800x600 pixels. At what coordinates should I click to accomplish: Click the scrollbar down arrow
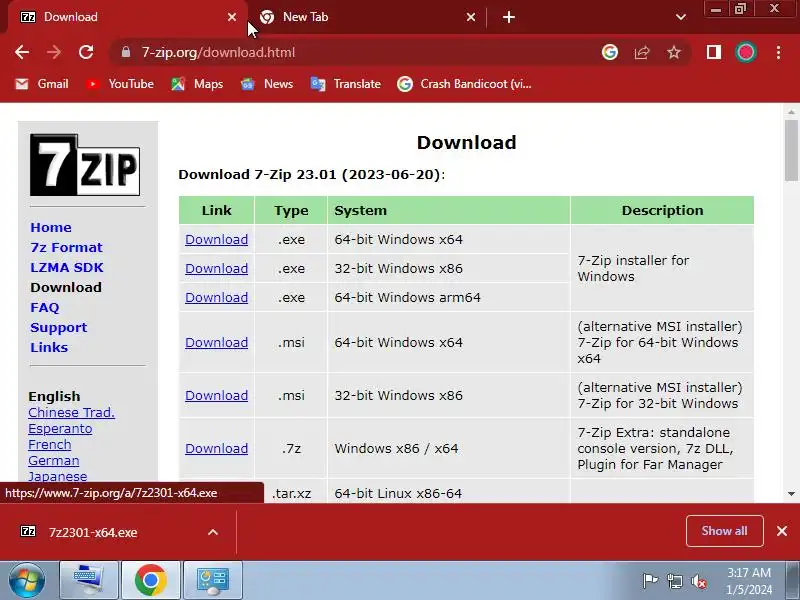click(791, 493)
